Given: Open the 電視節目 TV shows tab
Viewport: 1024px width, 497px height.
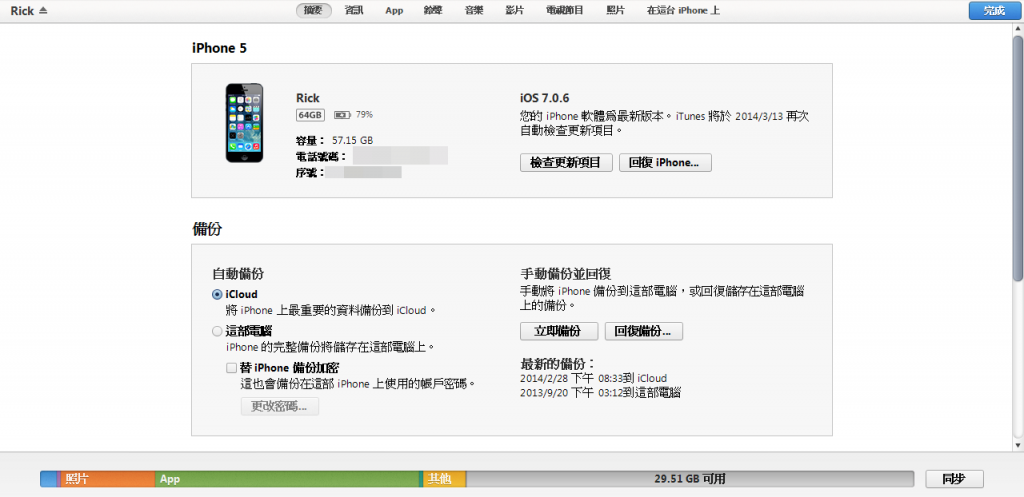Looking at the screenshot, I should 565,10.
